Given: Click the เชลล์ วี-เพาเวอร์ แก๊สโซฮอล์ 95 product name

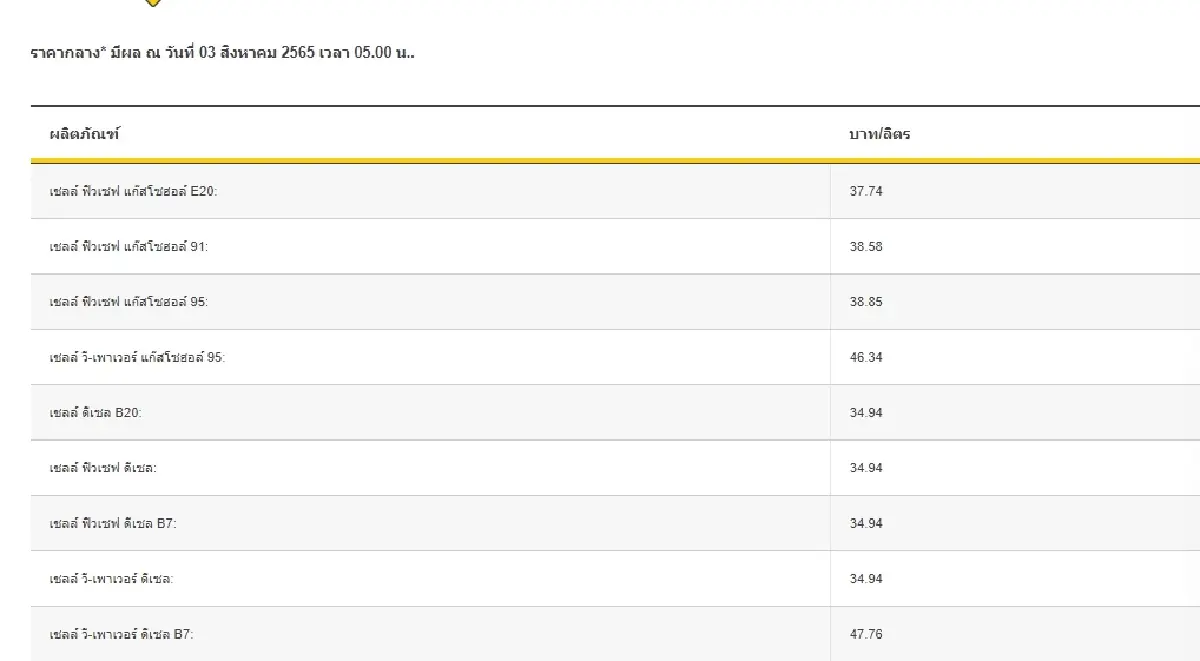Looking at the screenshot, I should [x=138, y=357].
